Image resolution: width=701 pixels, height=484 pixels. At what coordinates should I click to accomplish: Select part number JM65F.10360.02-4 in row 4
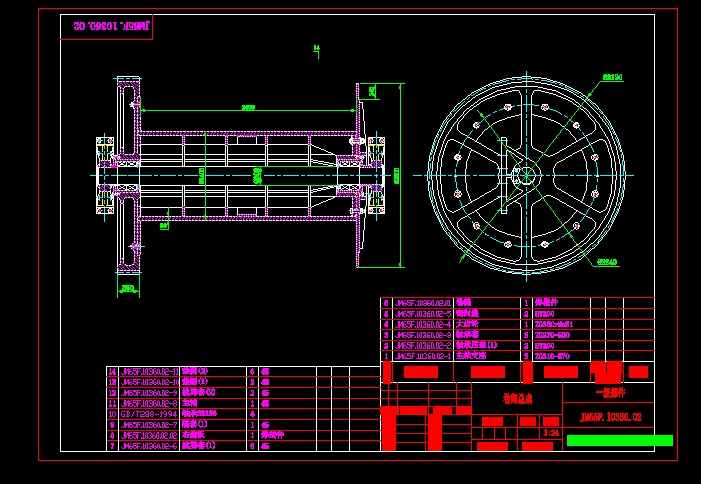(423, 324)
